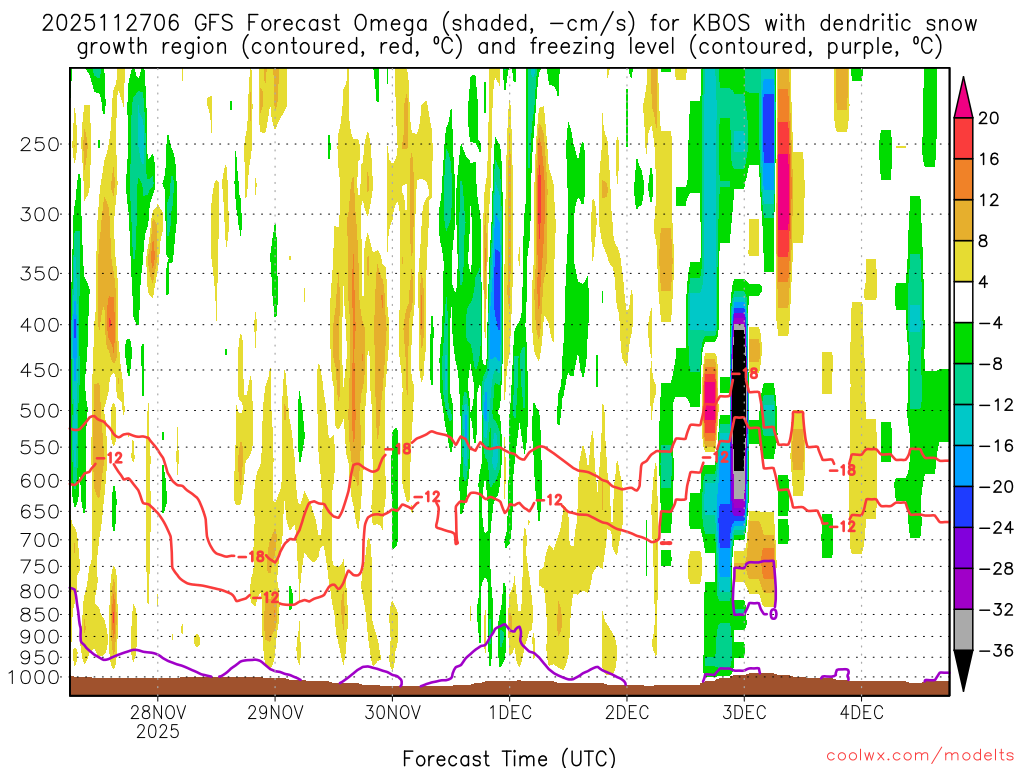
Task: Select the 1DEC date axis label
Action: click(x=510, y=712)
